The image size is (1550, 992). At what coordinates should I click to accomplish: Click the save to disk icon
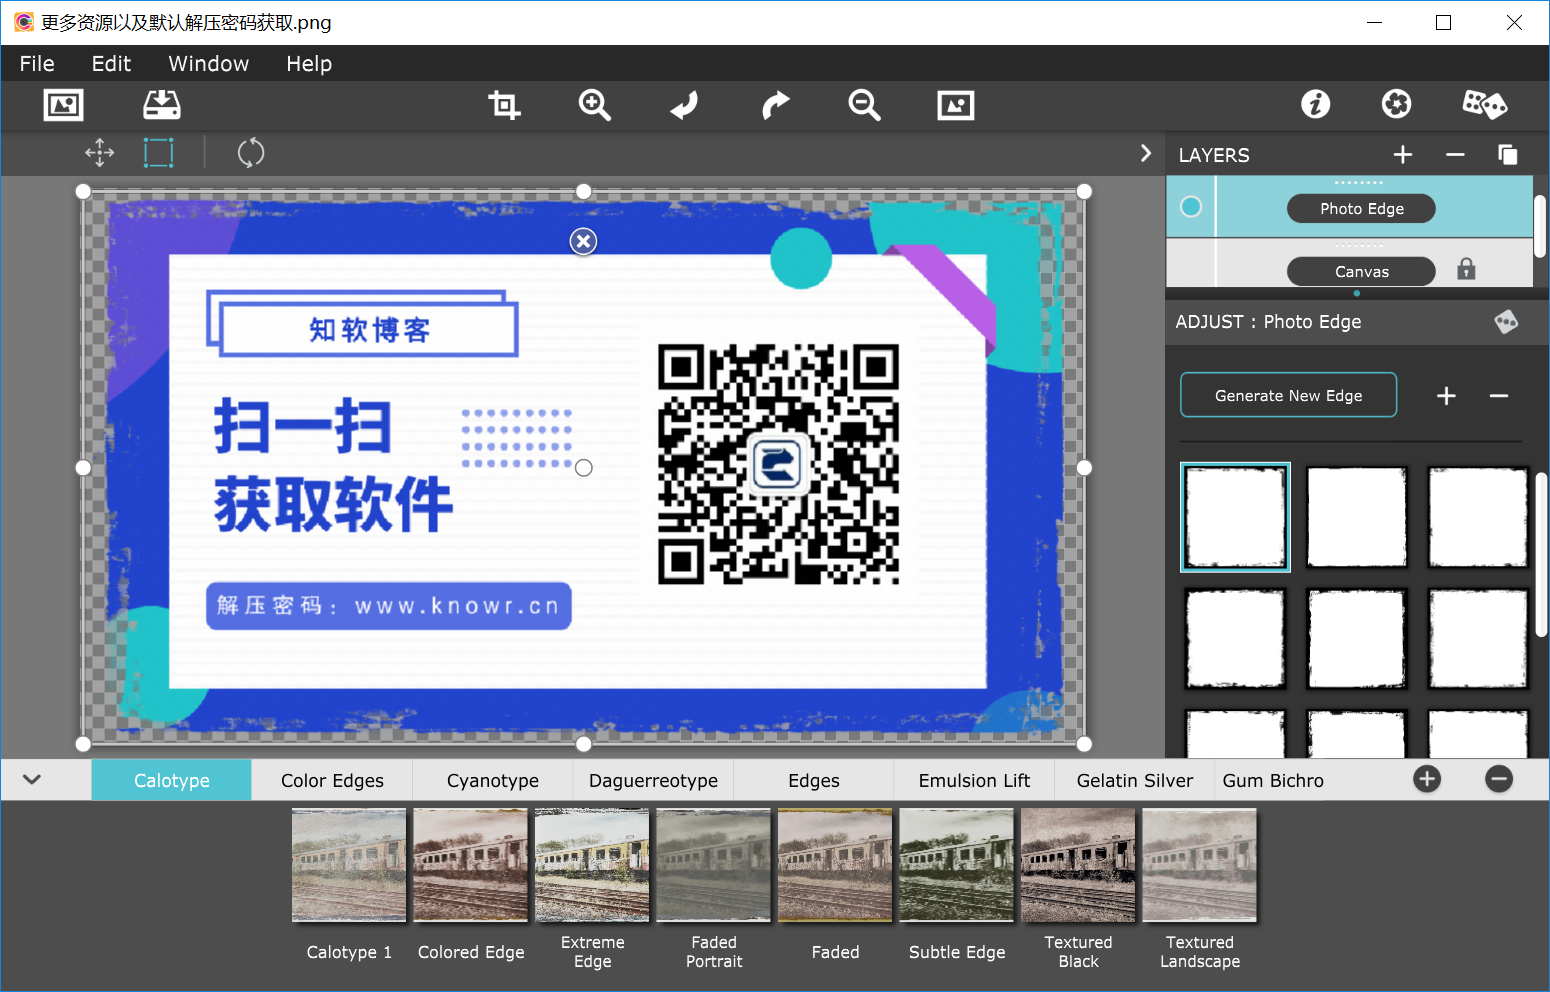162,105
